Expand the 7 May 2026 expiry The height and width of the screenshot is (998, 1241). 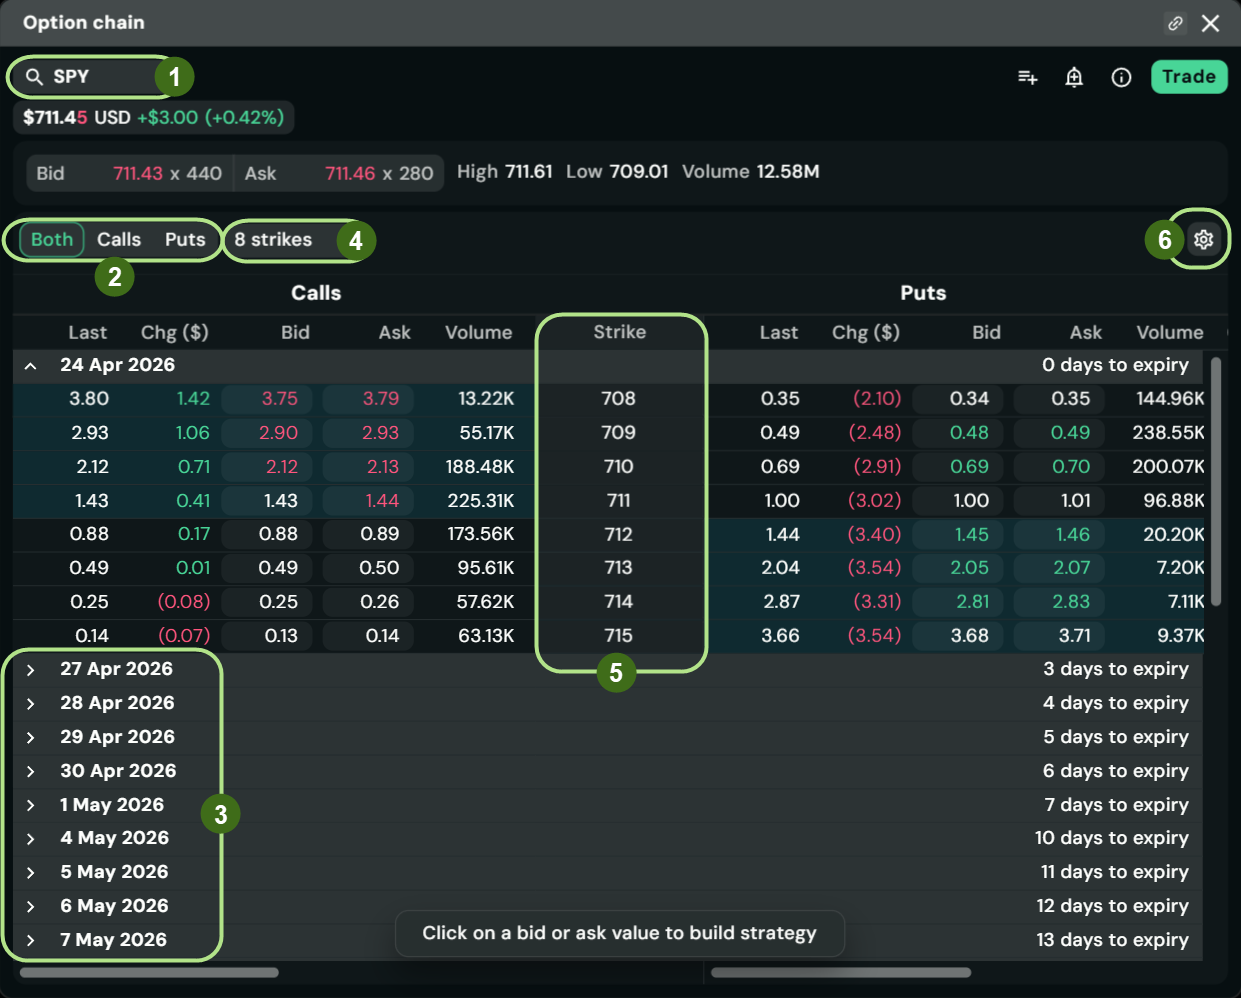tap(31, 941)
